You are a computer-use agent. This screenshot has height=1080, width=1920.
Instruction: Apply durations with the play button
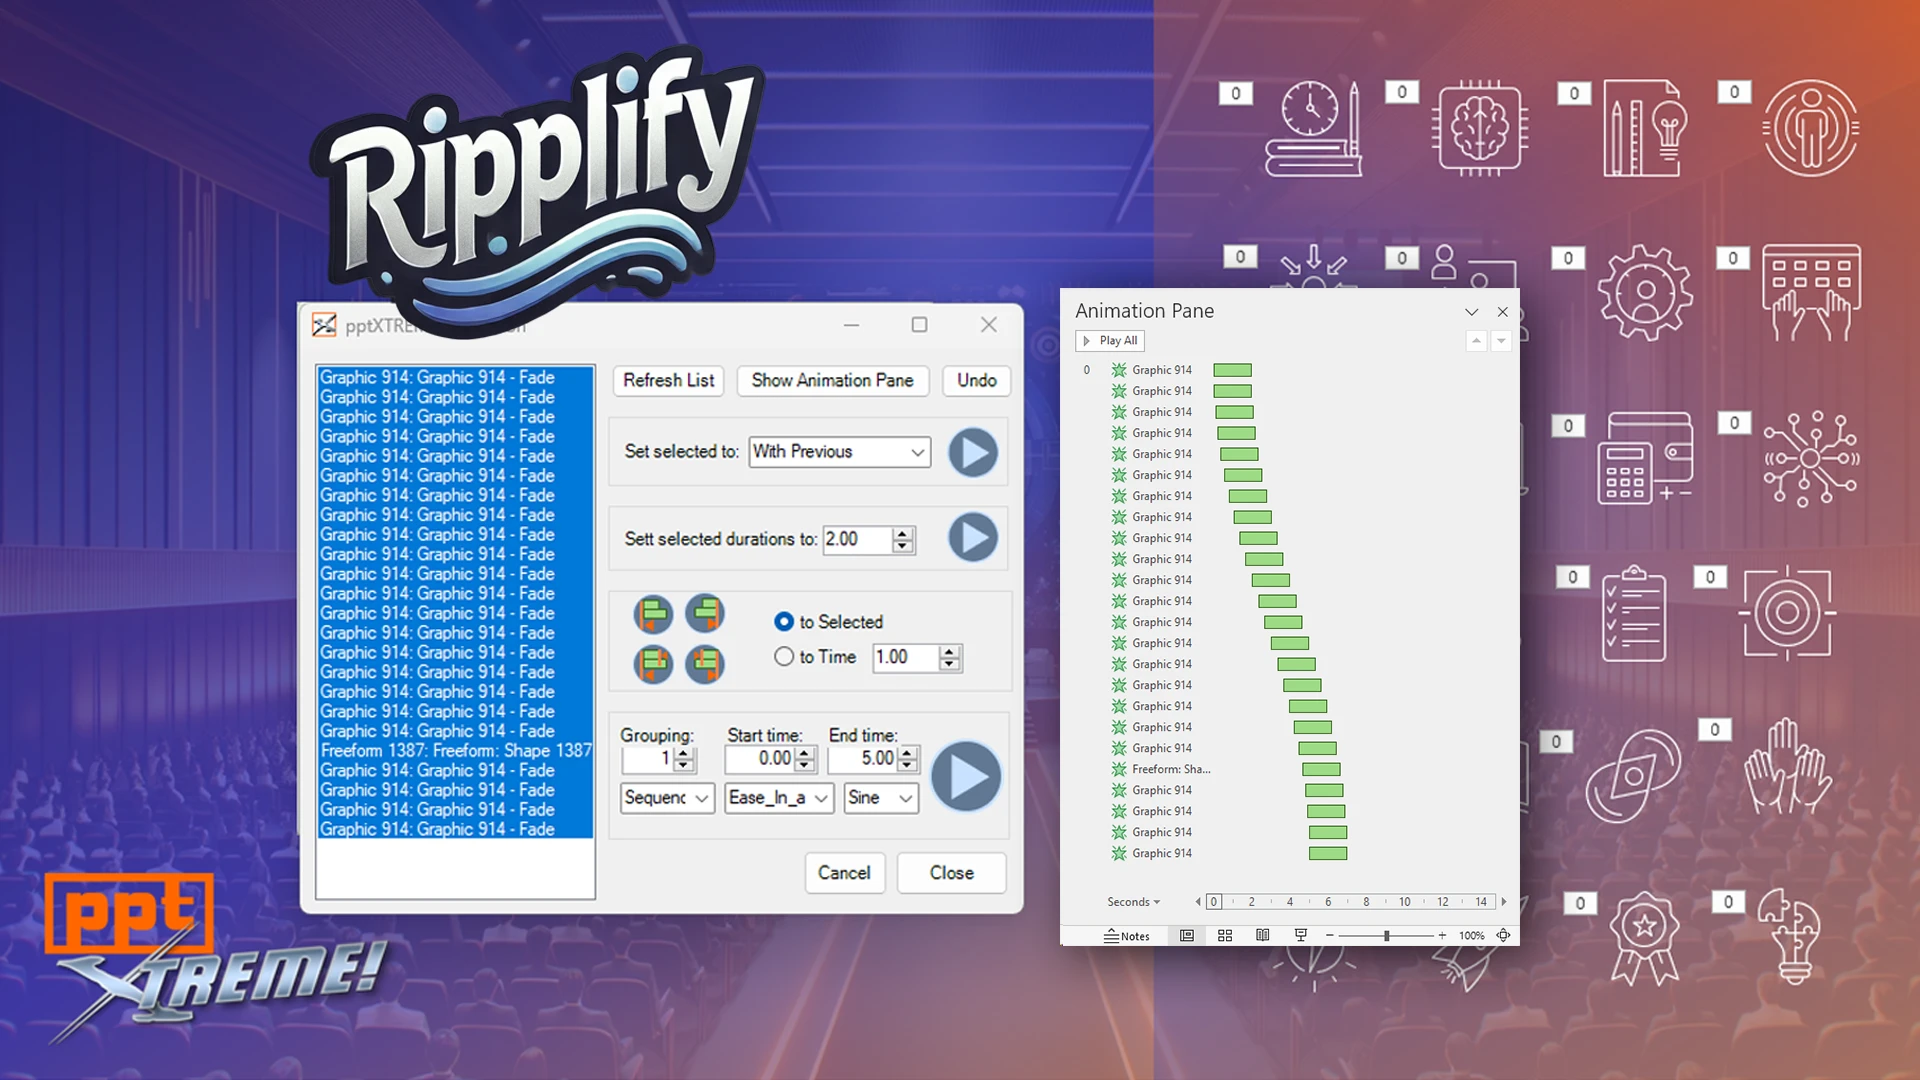point(972,538)
